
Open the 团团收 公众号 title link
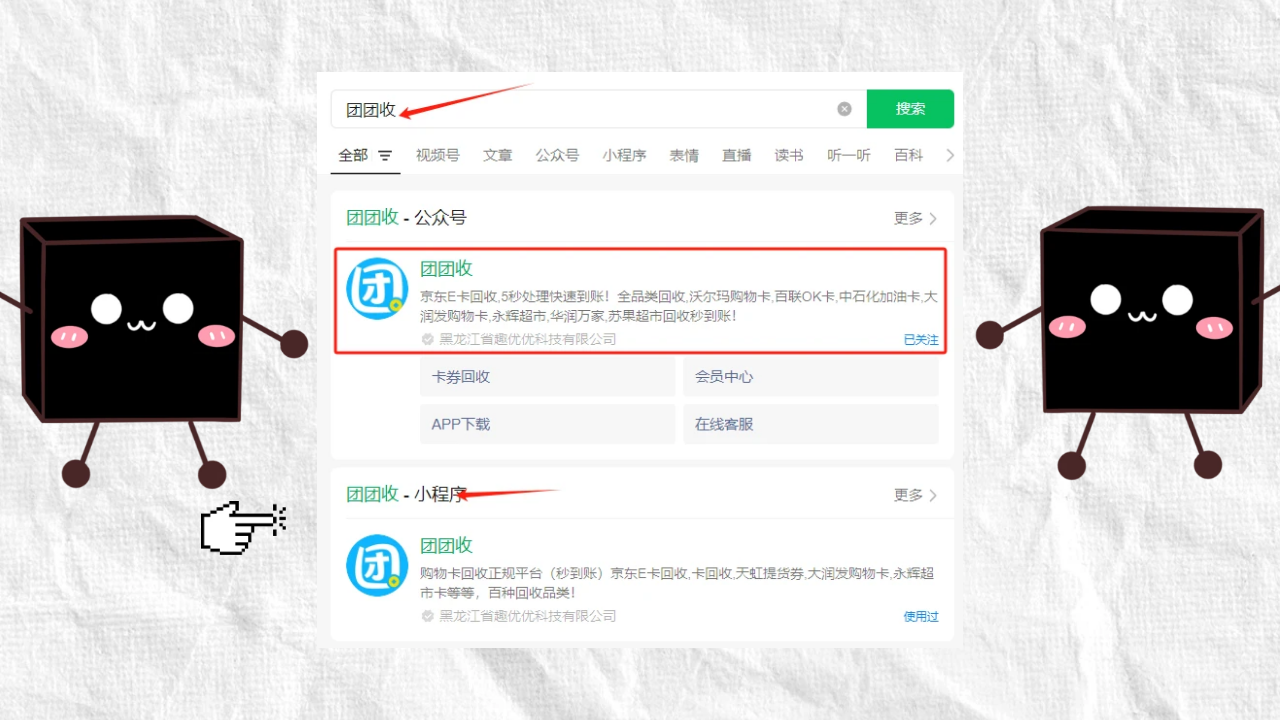point(446,268)
